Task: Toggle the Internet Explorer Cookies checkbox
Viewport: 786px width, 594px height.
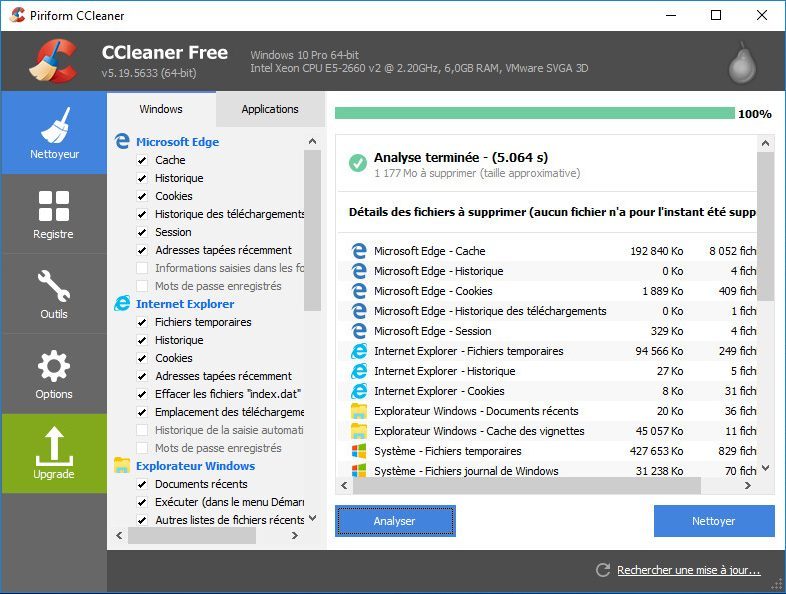Action: tap(142, 358)
